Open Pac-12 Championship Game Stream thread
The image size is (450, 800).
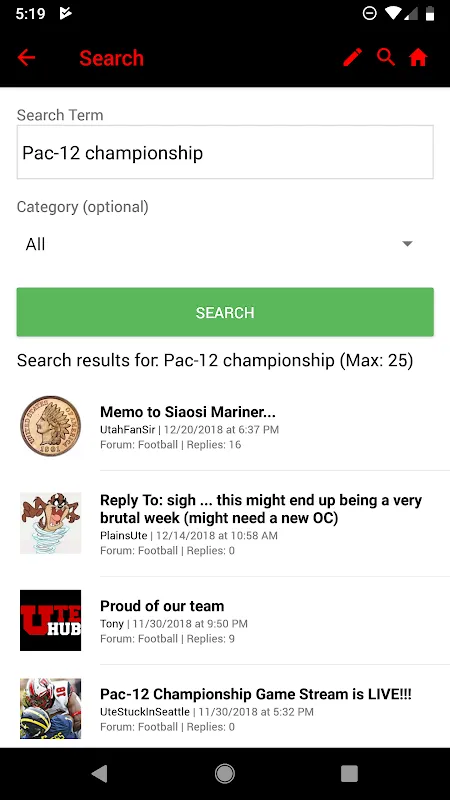pos(256,694)
